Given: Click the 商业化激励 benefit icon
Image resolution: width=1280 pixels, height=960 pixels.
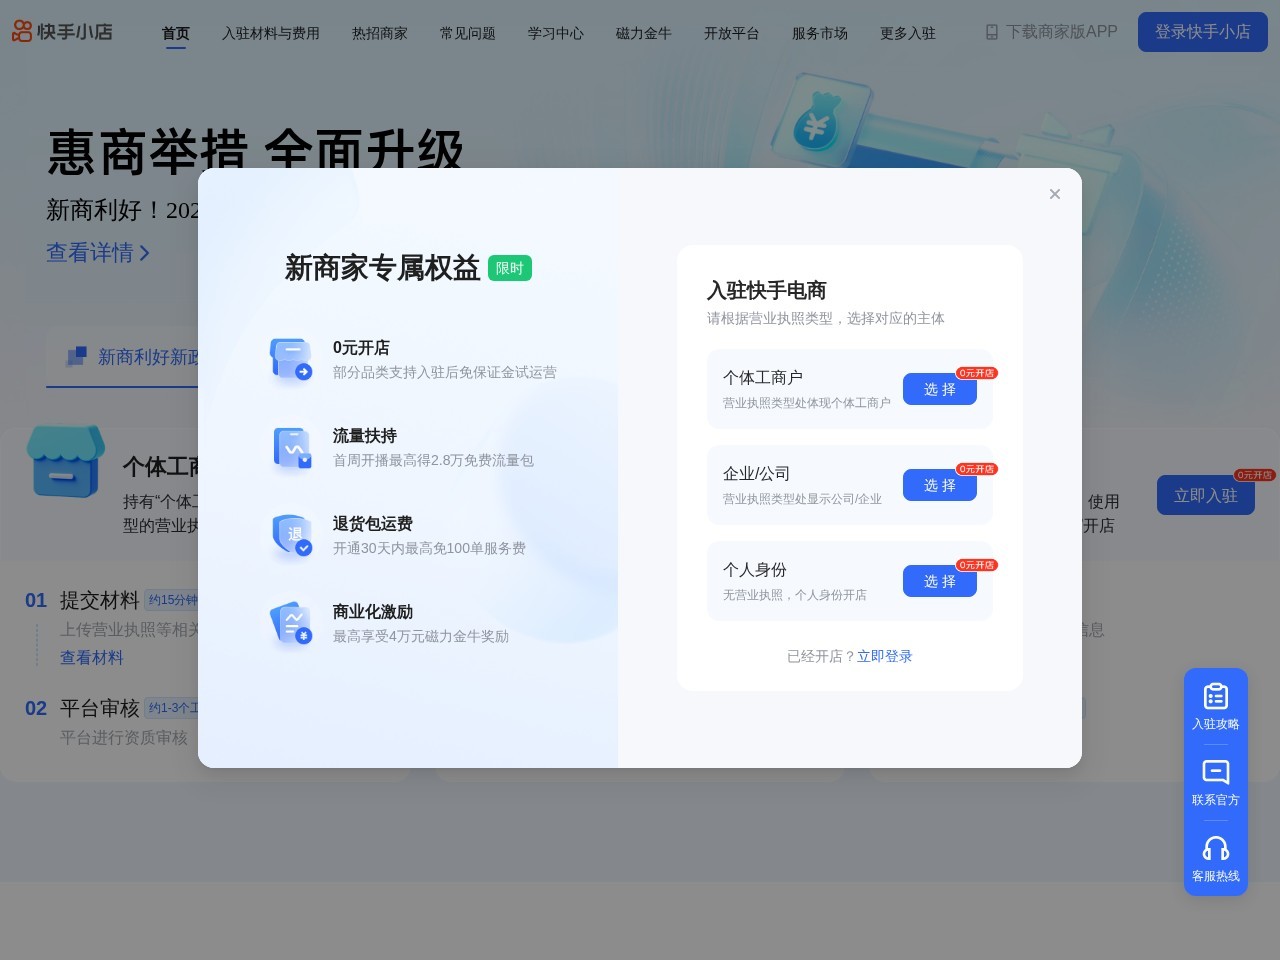Looking at the screenshot, I should [x=291, y=623].
